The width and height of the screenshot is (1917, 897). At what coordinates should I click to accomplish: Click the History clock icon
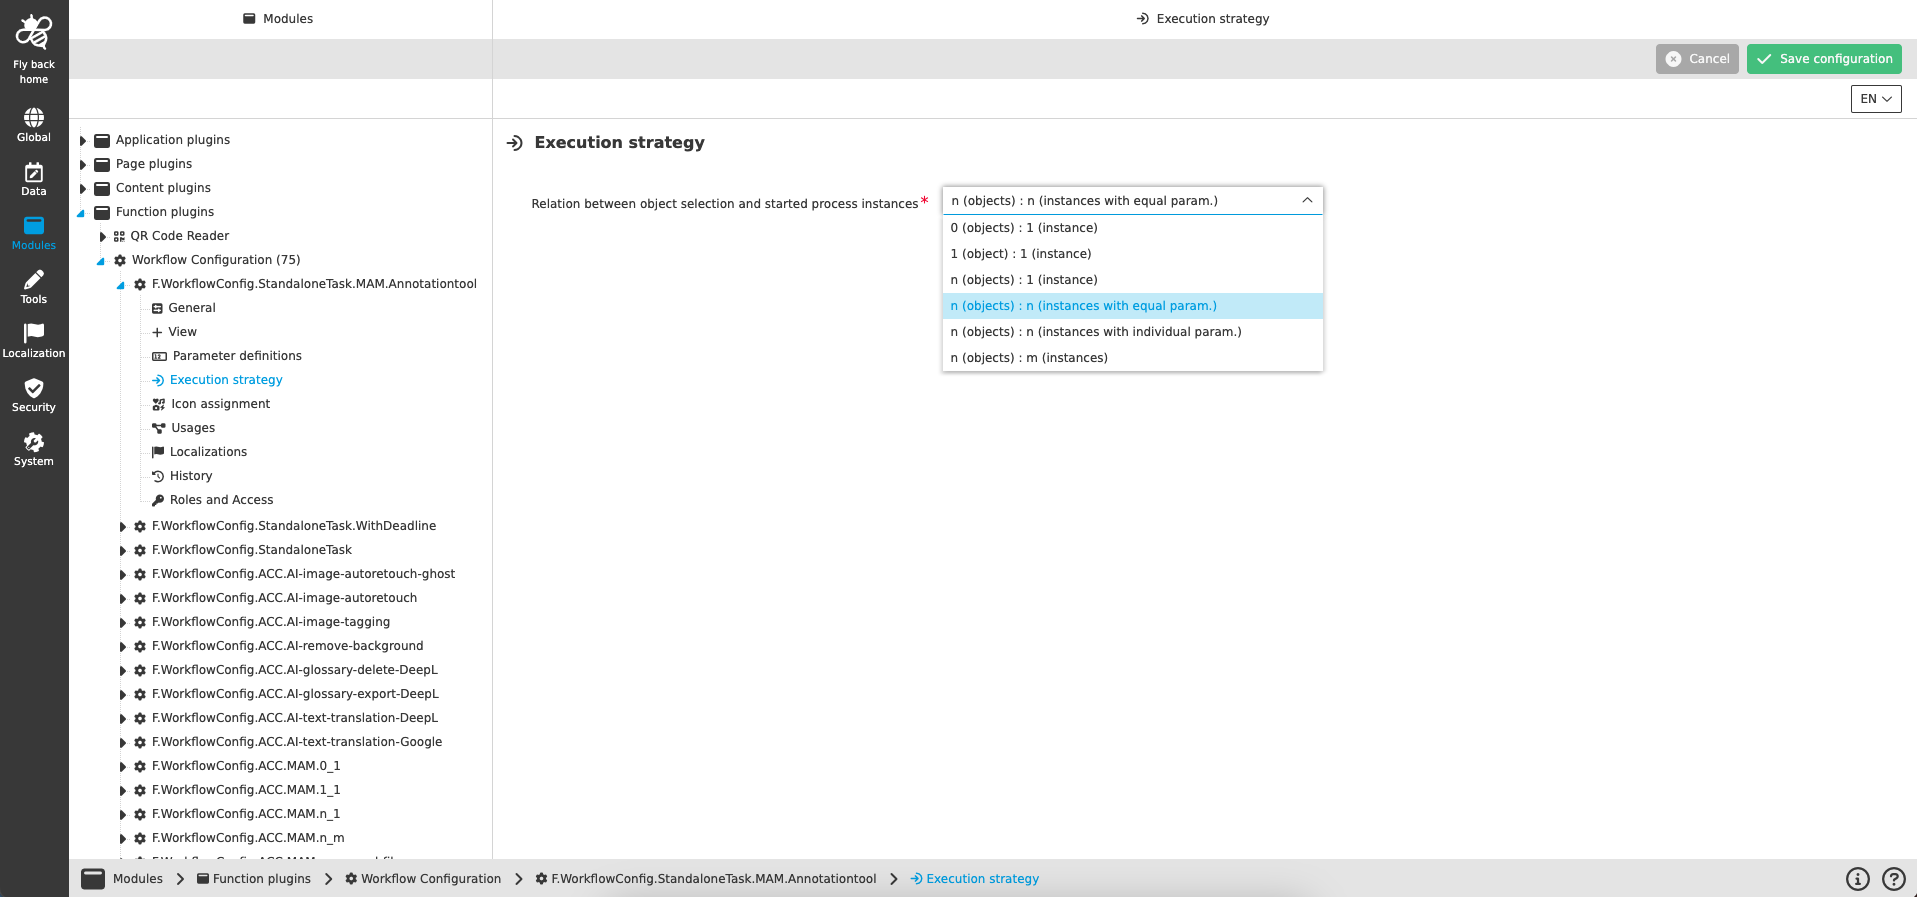tap(158, 476)
